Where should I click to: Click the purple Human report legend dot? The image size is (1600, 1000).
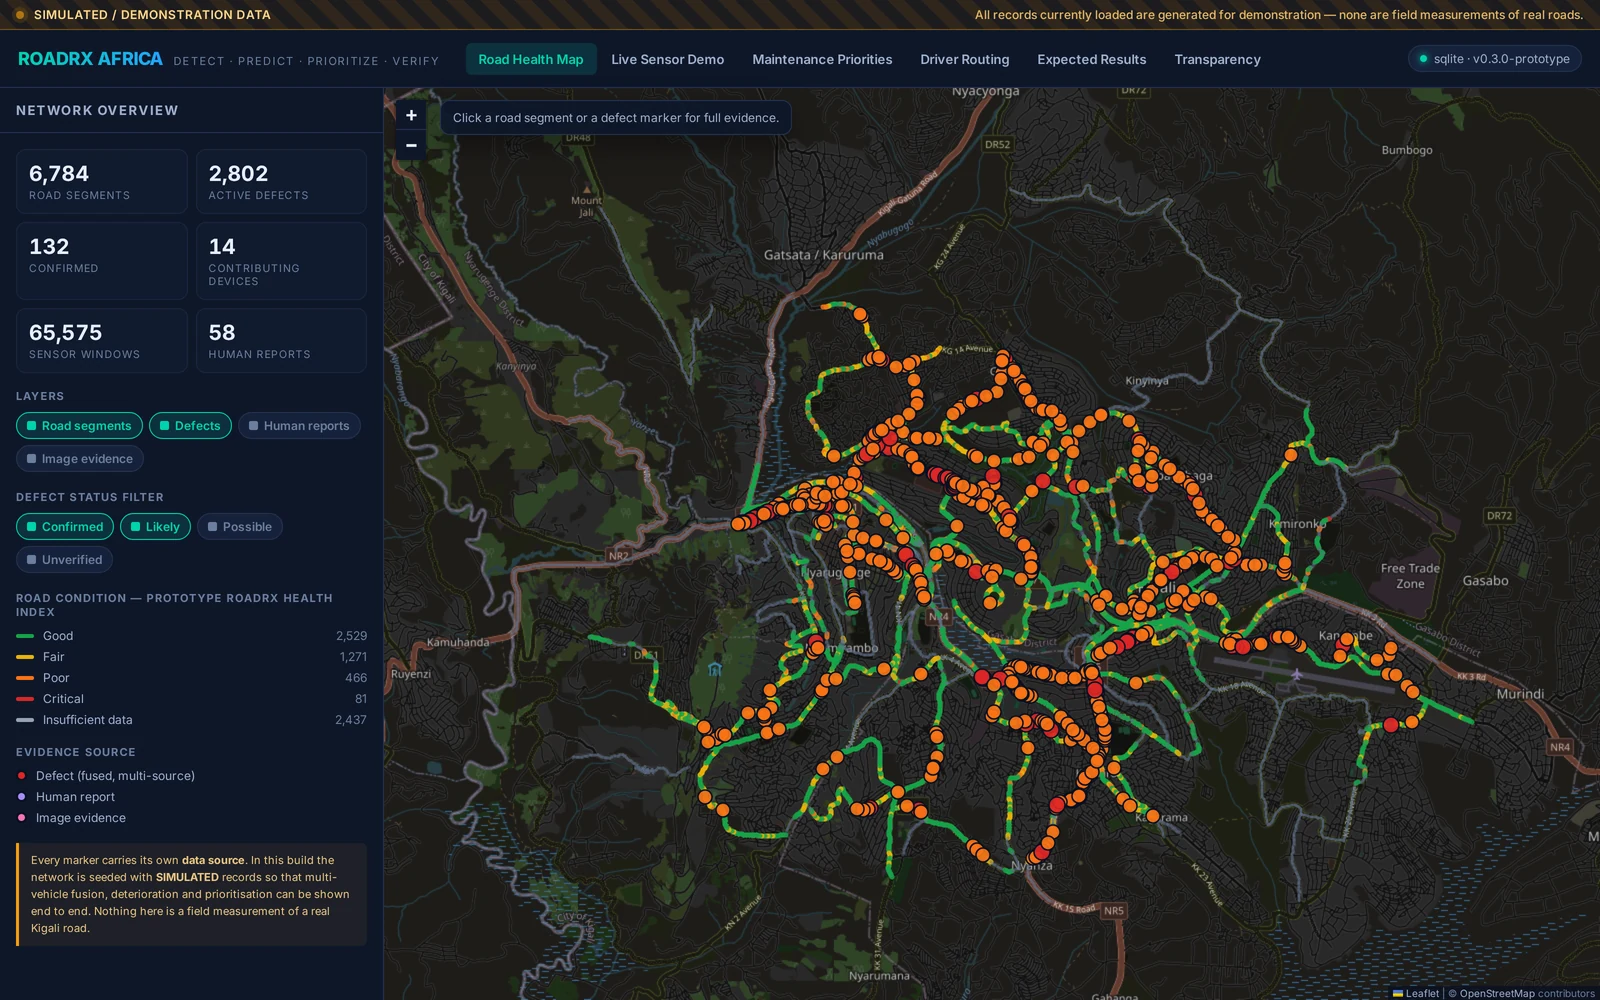click(22, 797)
